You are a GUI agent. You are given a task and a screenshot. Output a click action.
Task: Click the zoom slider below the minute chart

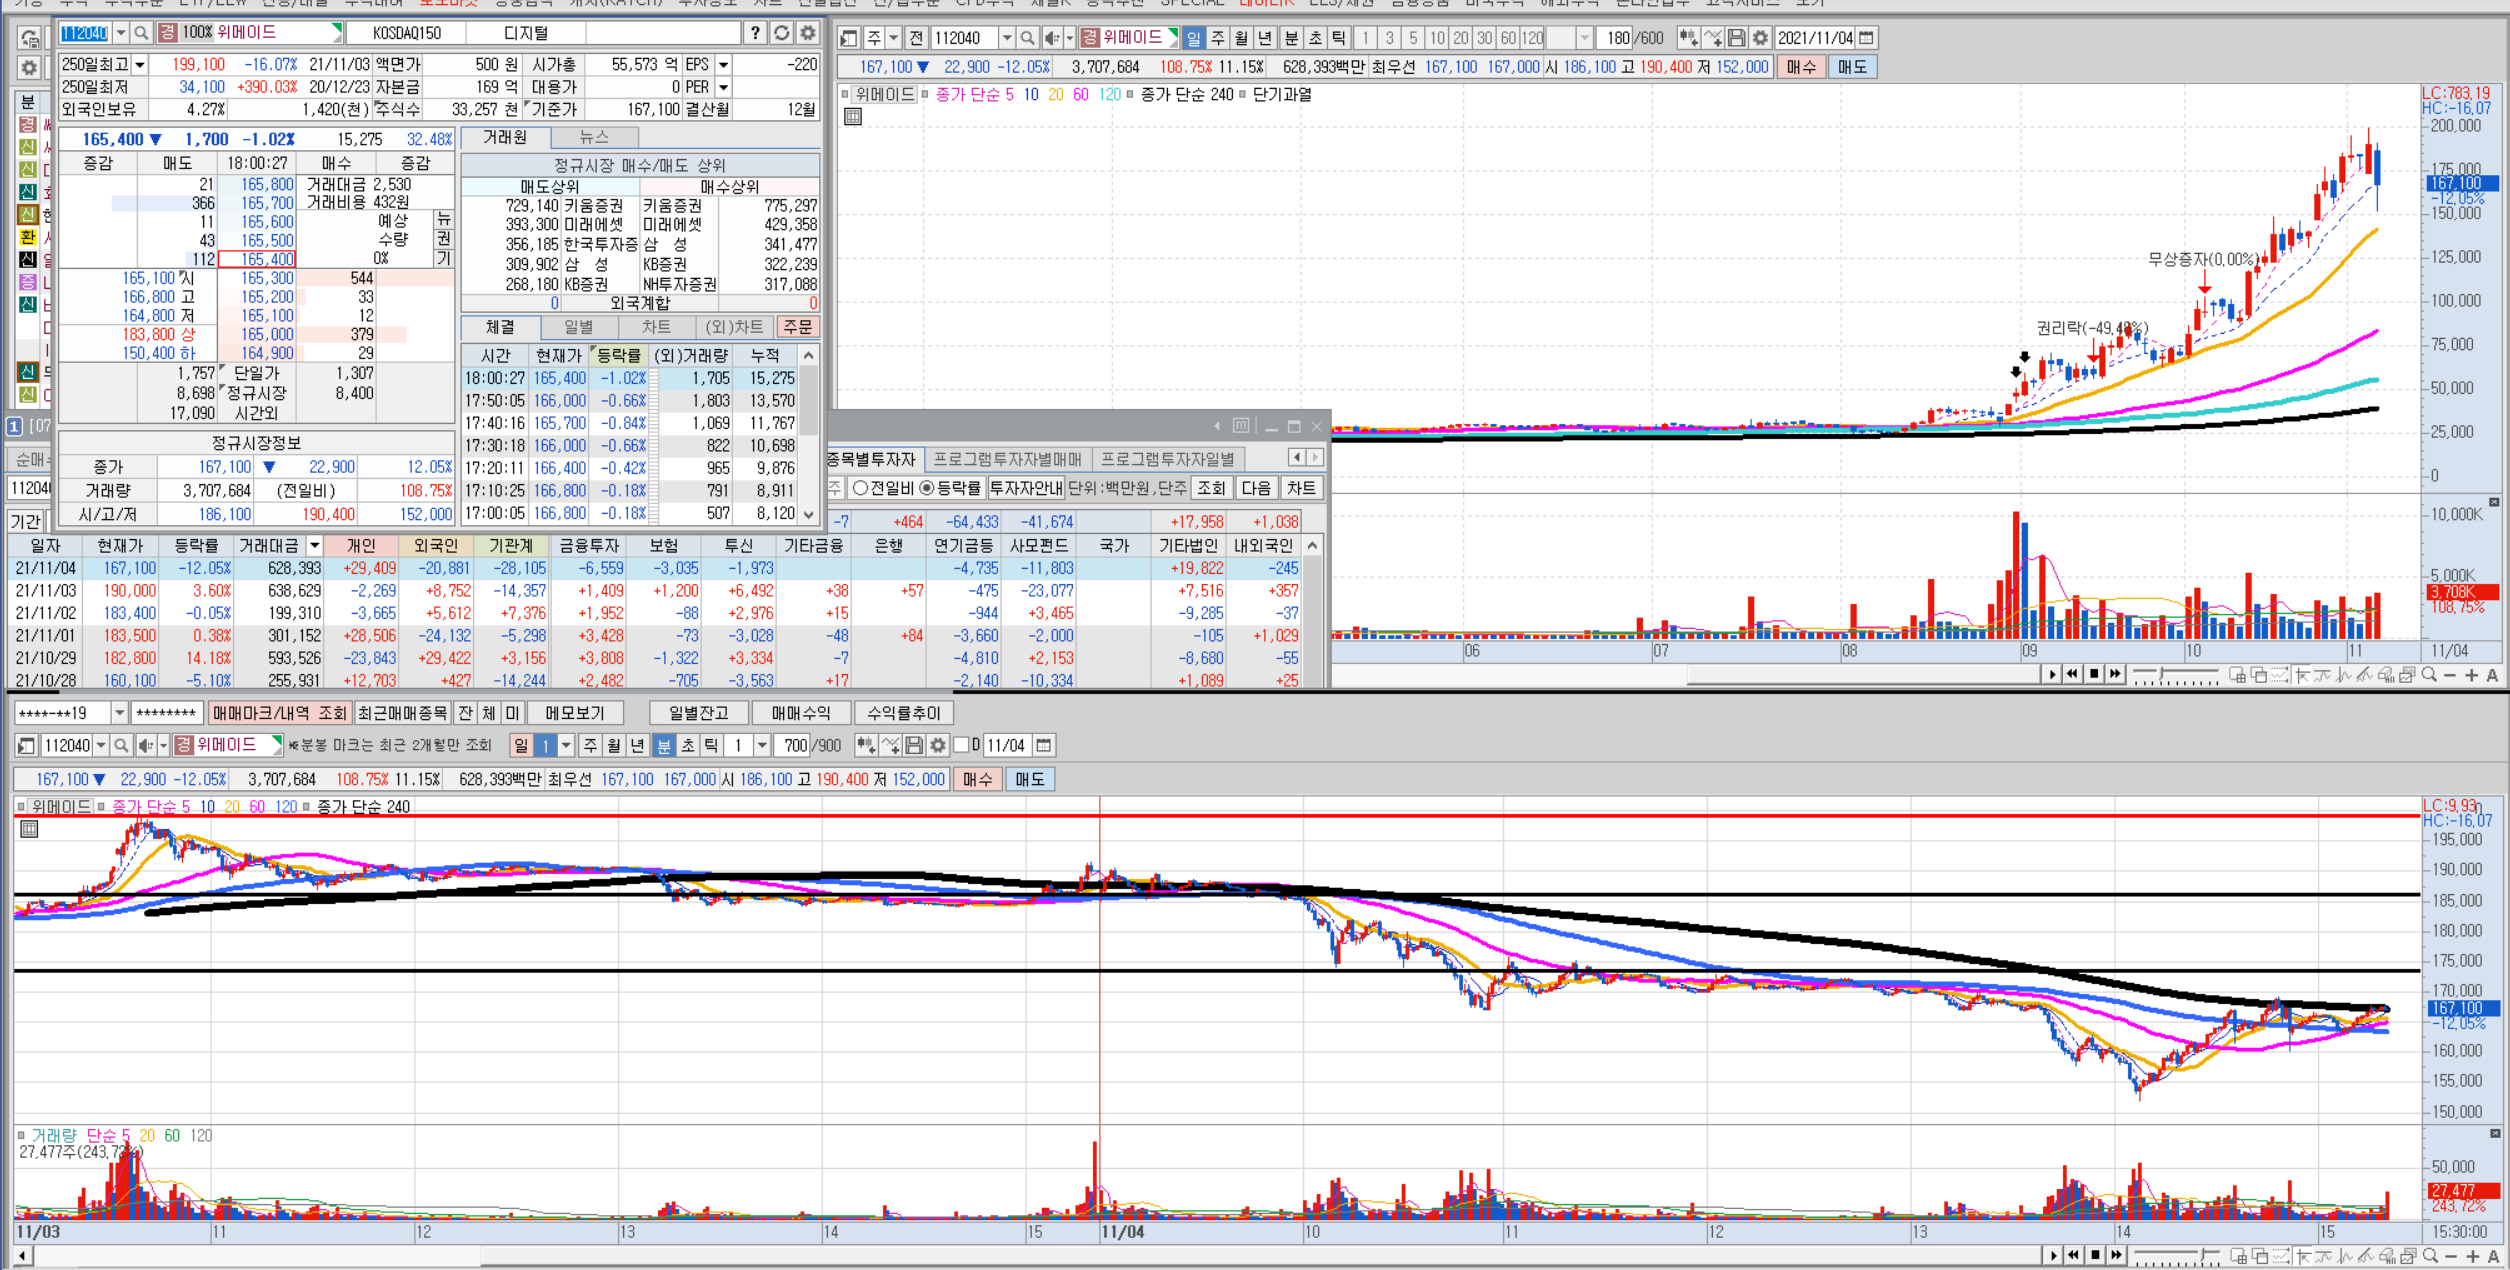pos(2176,1256)
